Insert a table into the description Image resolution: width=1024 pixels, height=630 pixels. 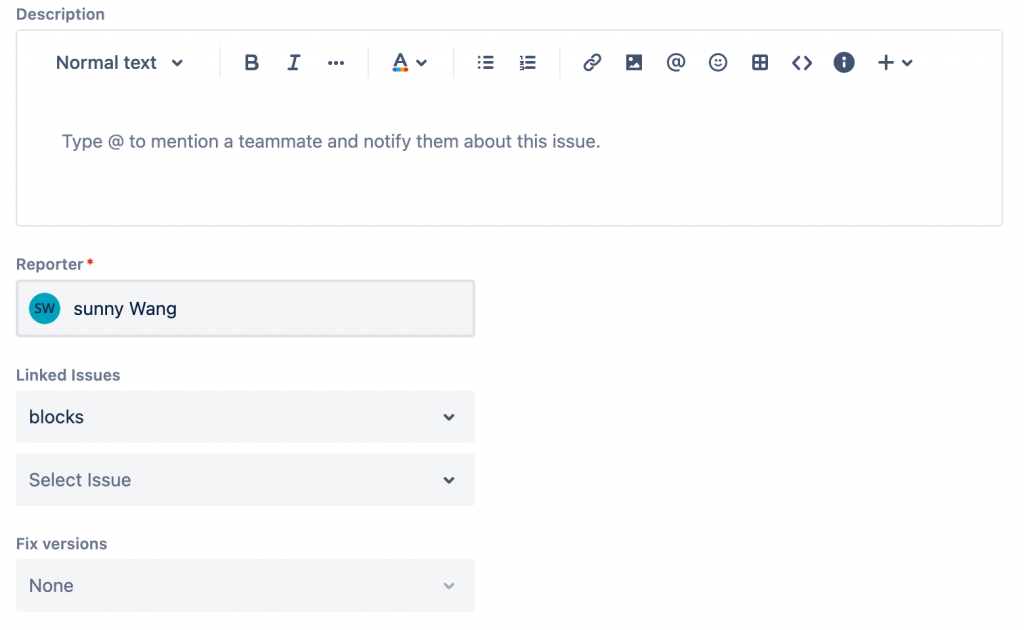(x=760, y=63)
